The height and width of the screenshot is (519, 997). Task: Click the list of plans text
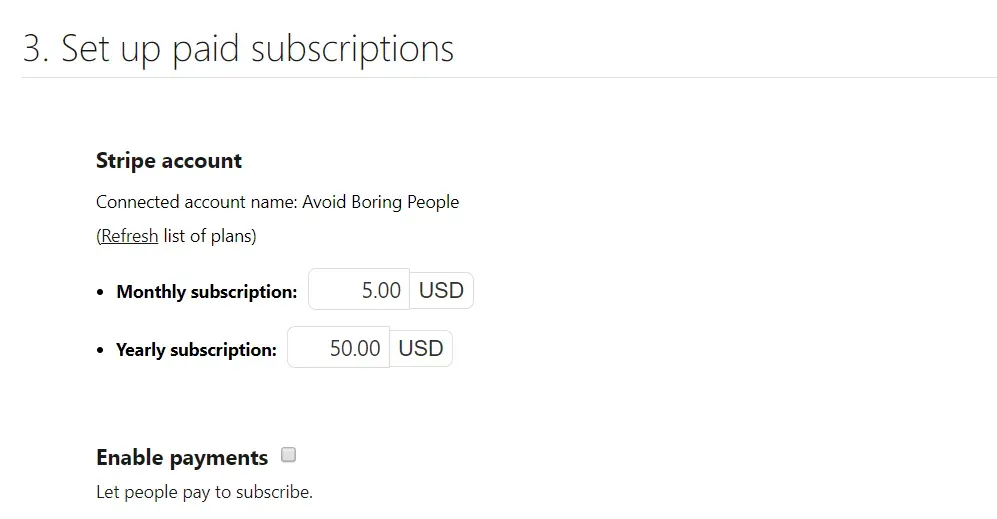(209, 236)
